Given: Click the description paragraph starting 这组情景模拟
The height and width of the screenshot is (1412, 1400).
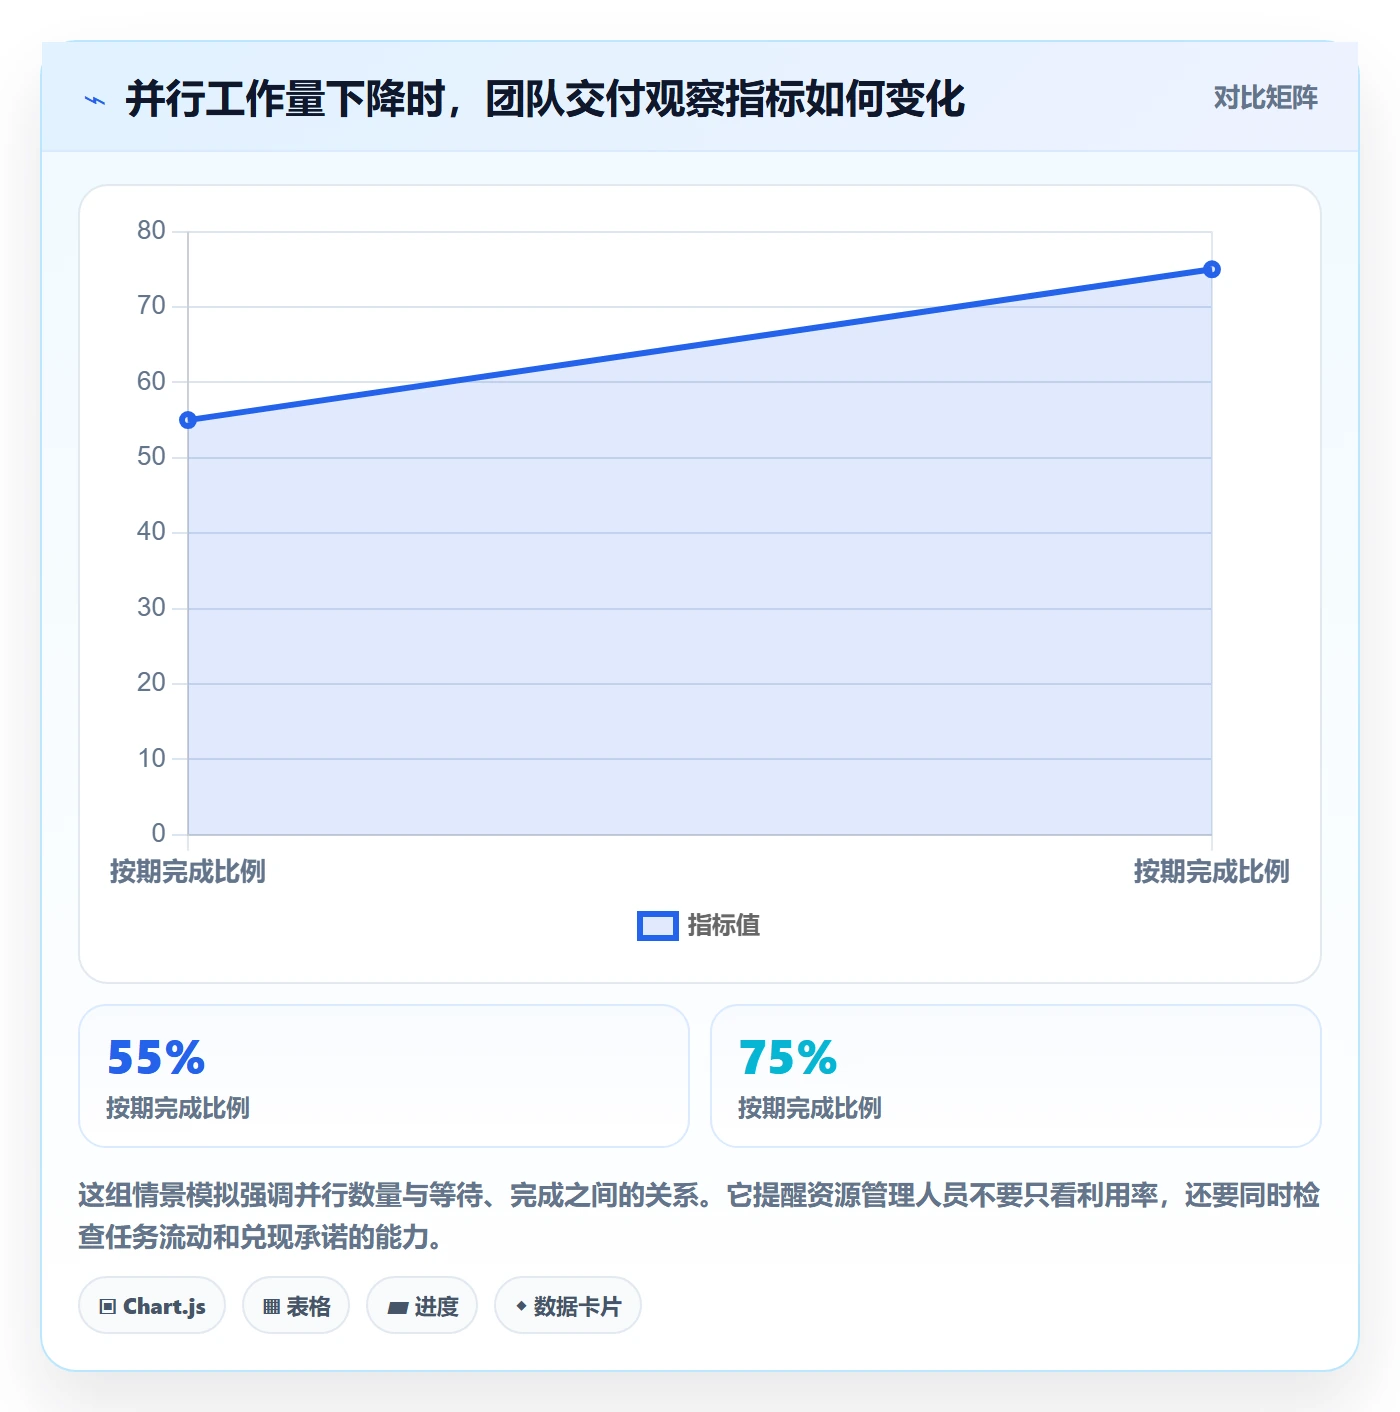Looking at the screenshot, I should (699, 1216).
